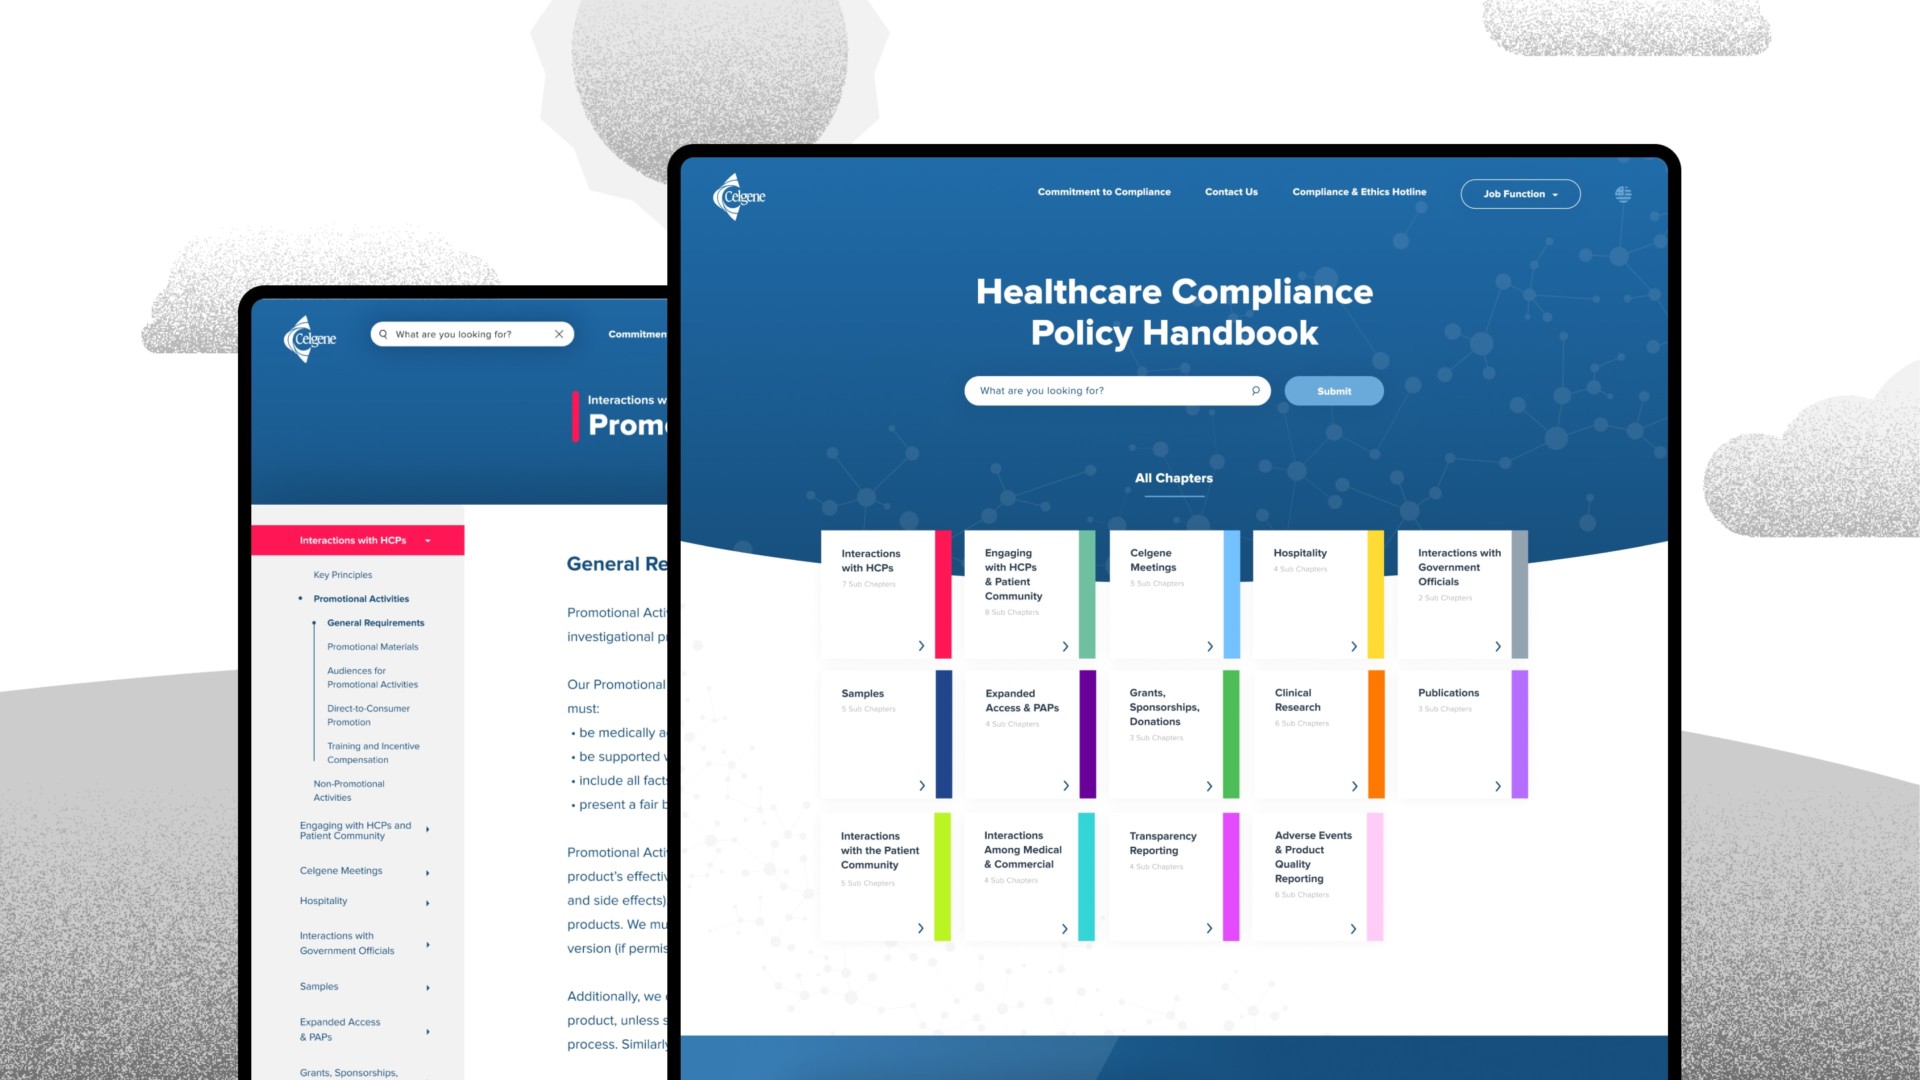1920x1080 pixels.
Task: Click the arrow icon on Clinical Research card
Action: tap(1356, 786)
